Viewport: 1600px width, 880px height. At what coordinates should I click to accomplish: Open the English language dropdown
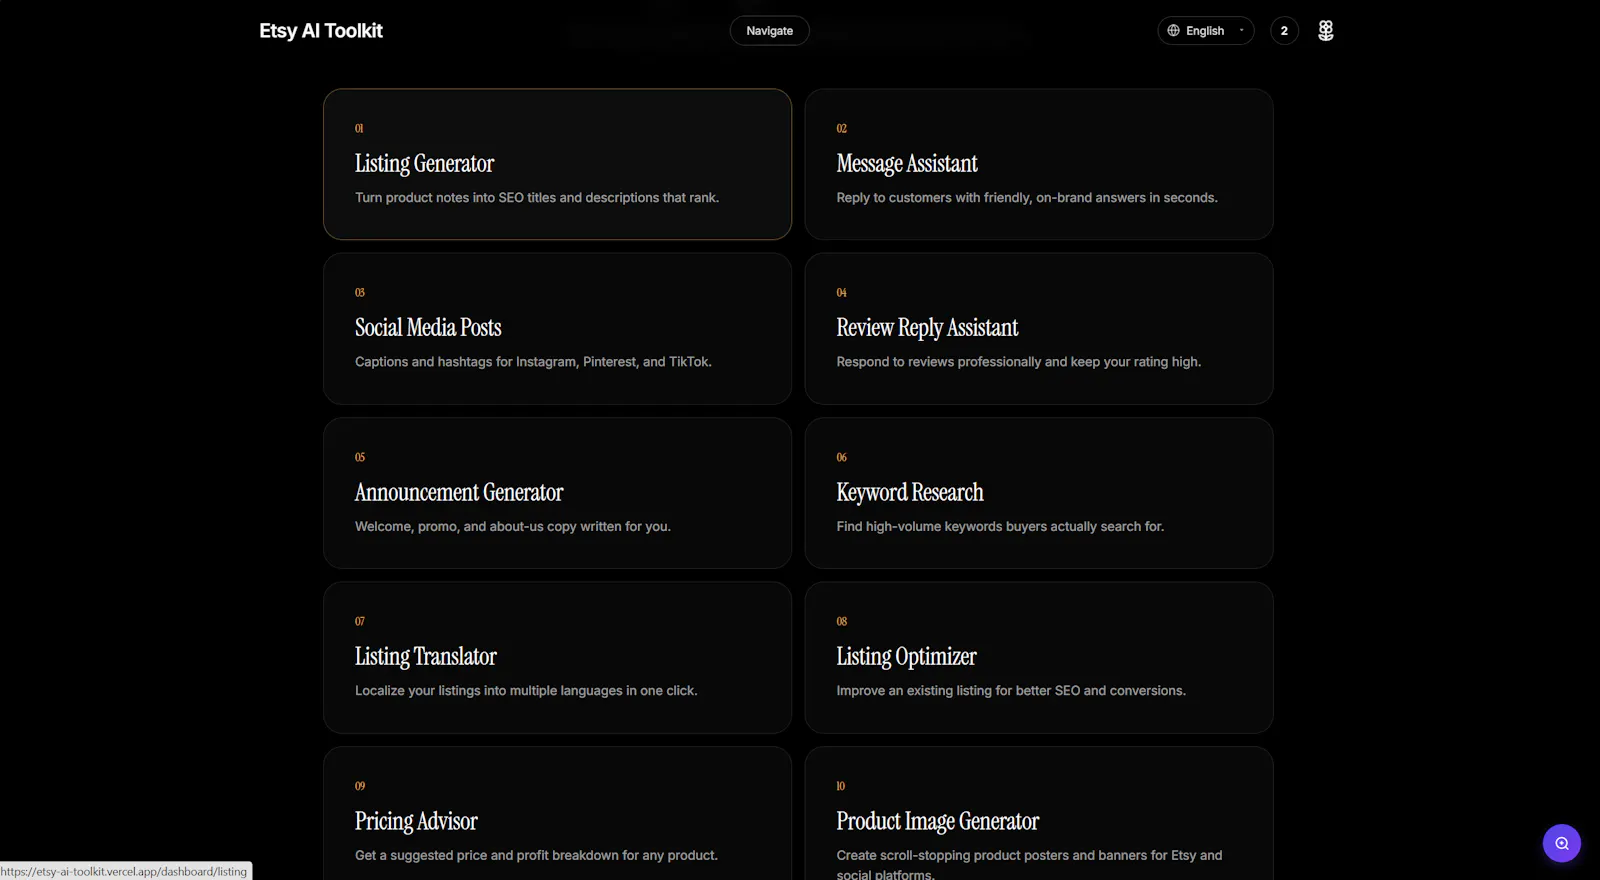[x=1205, y=31]
